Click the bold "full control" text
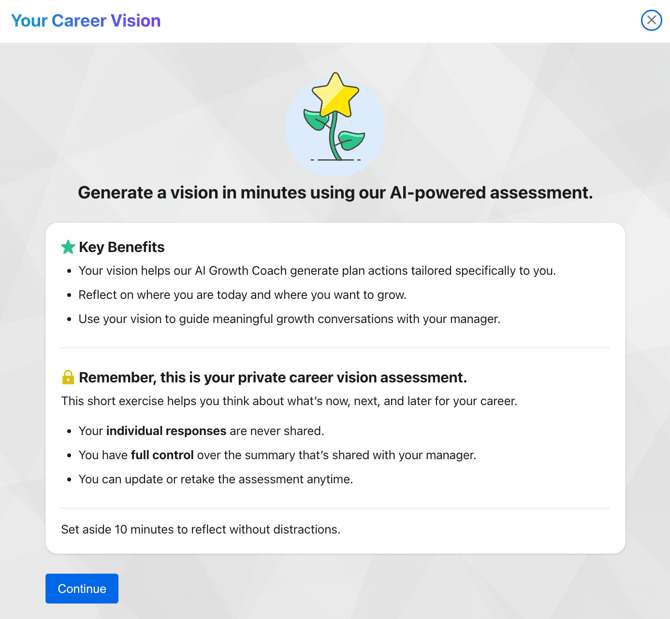 162,455
